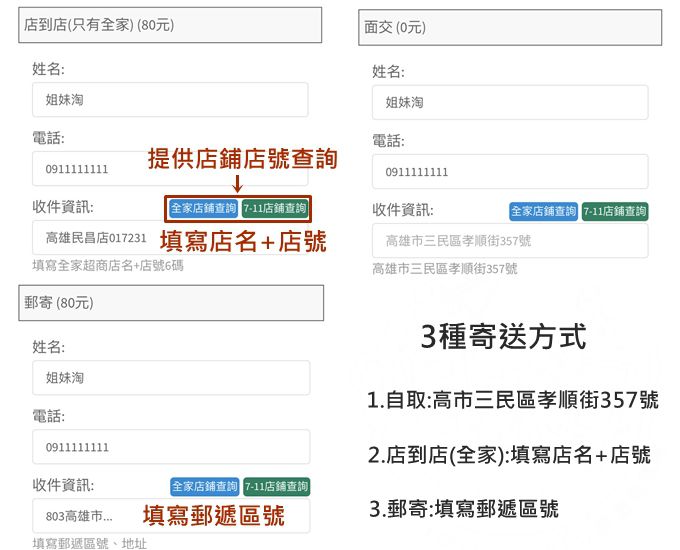Click the 姓名: label in the 店到店 form

(49, 69)
